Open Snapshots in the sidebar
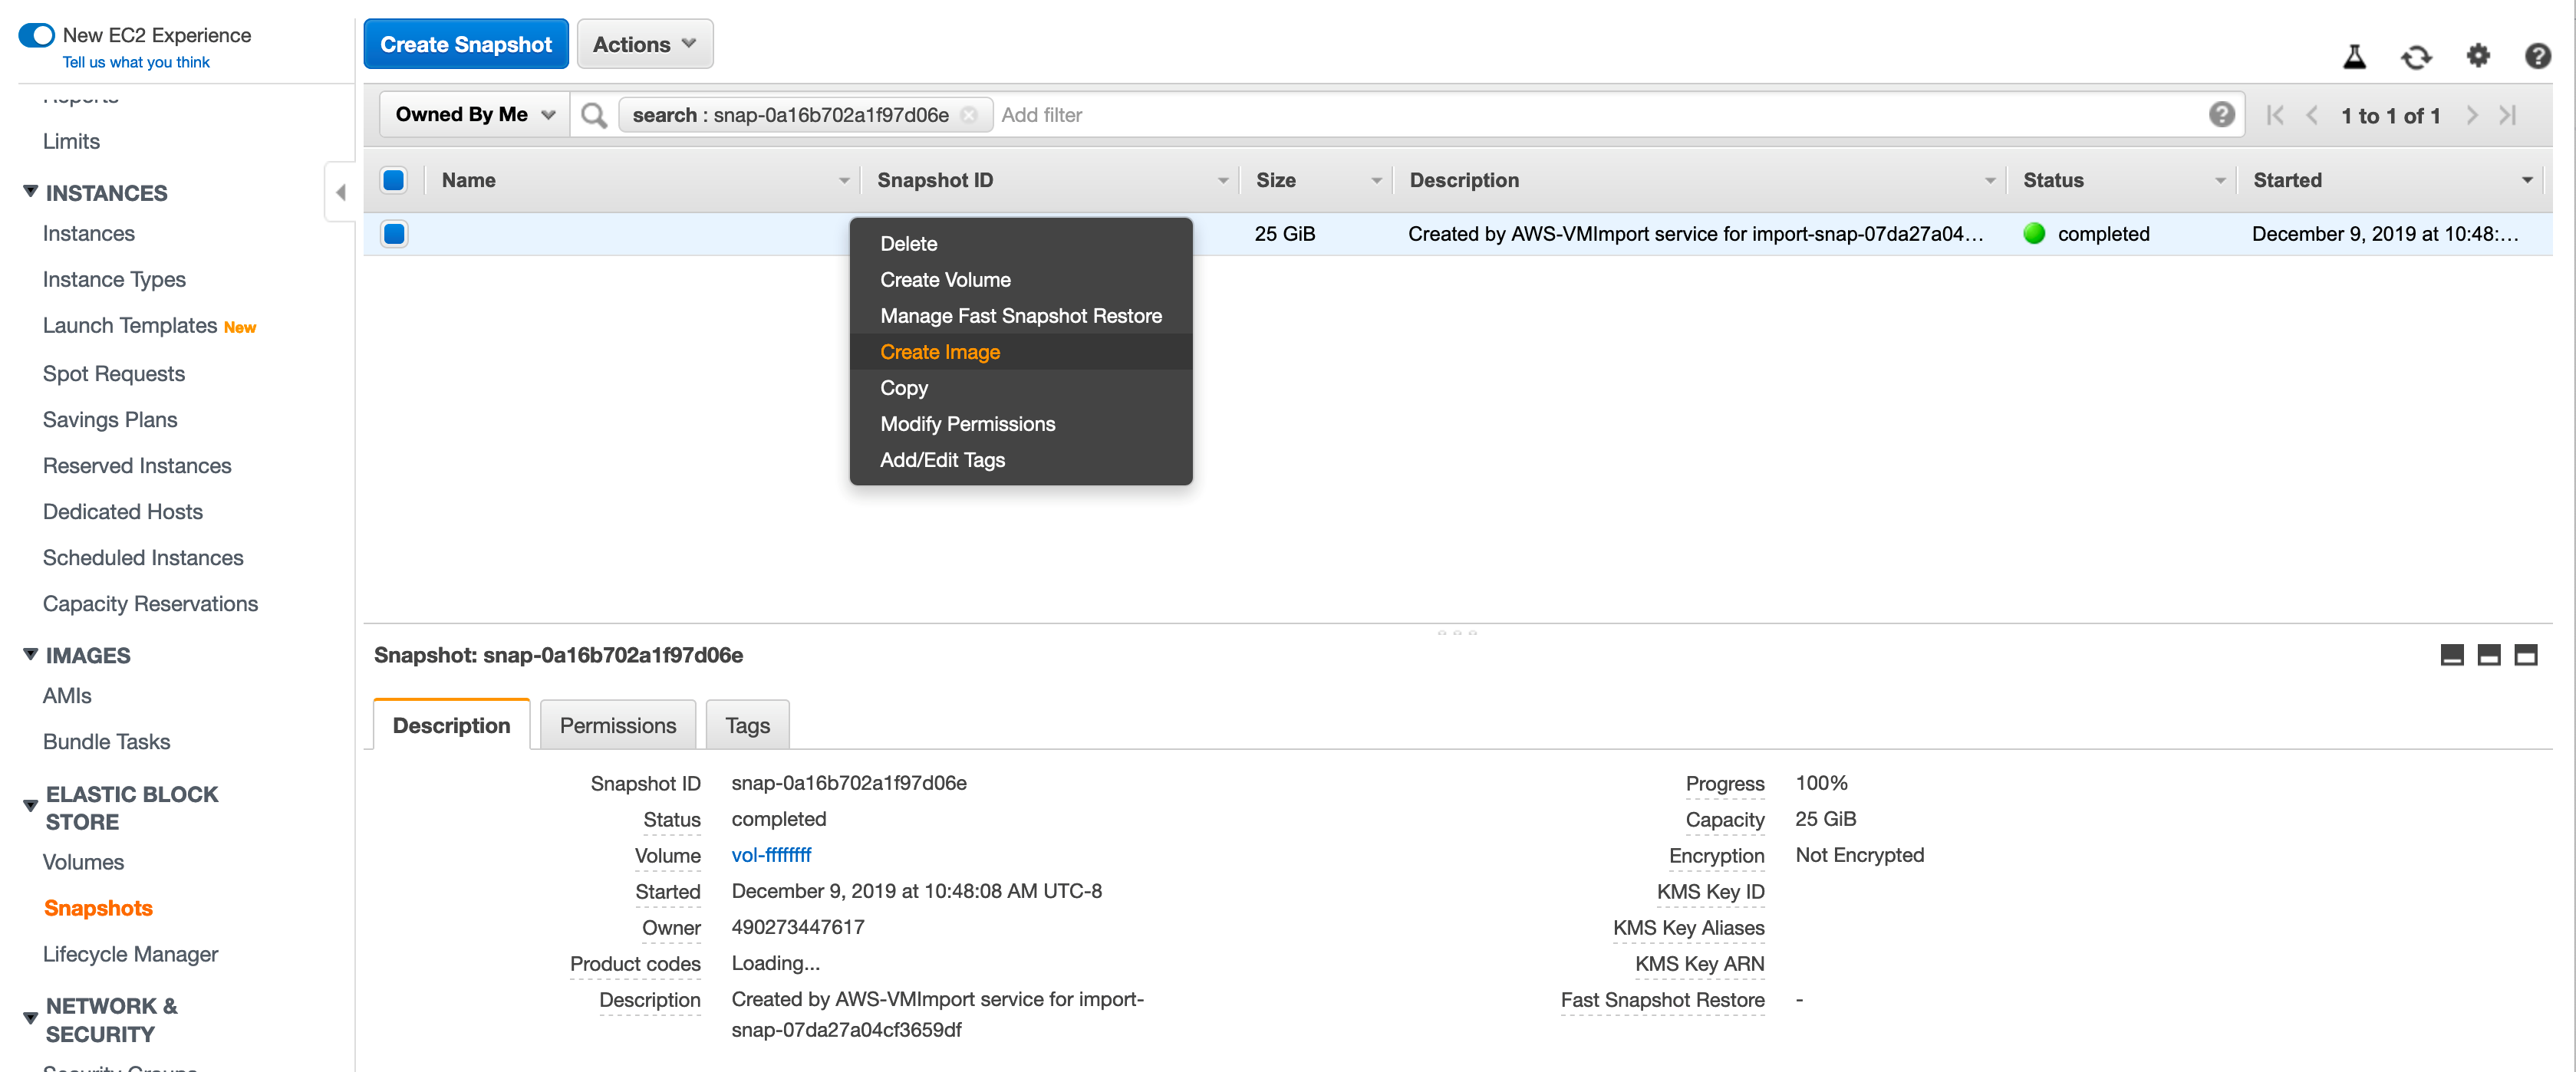The width and height of the screenshot is (2576, 1072). 98,908
